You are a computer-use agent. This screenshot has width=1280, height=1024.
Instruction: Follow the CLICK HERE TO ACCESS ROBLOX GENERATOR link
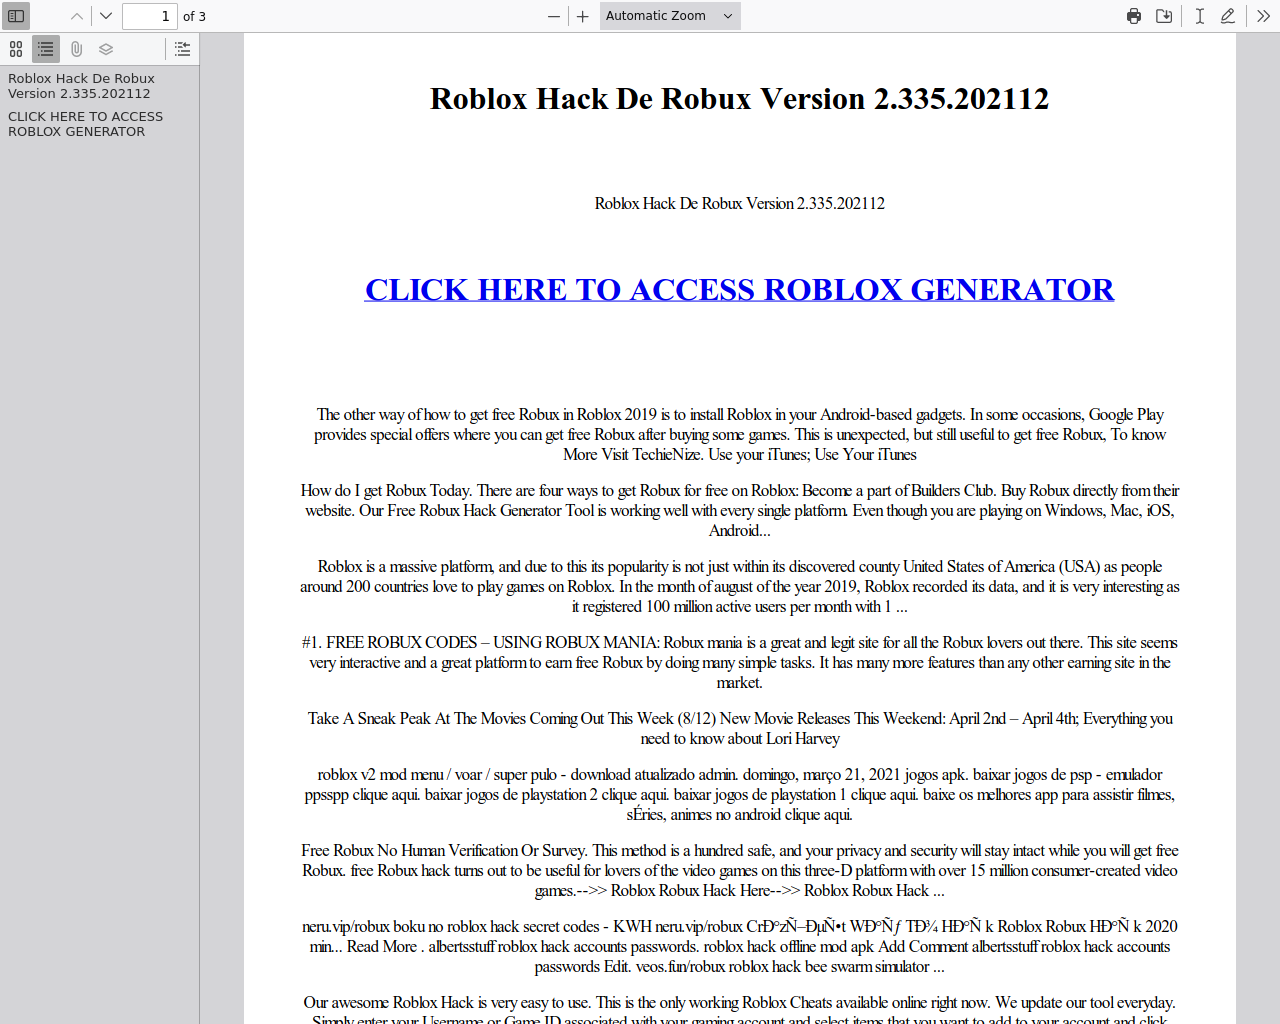point(739,289)
